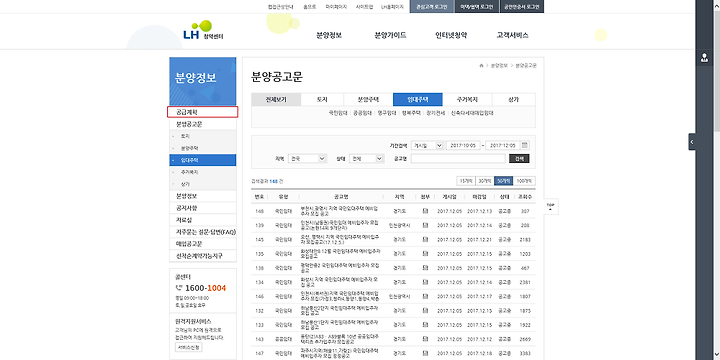720x360 pixels.
Task: Open 분양가이드 in main navigation
Action: coord(390,35)
